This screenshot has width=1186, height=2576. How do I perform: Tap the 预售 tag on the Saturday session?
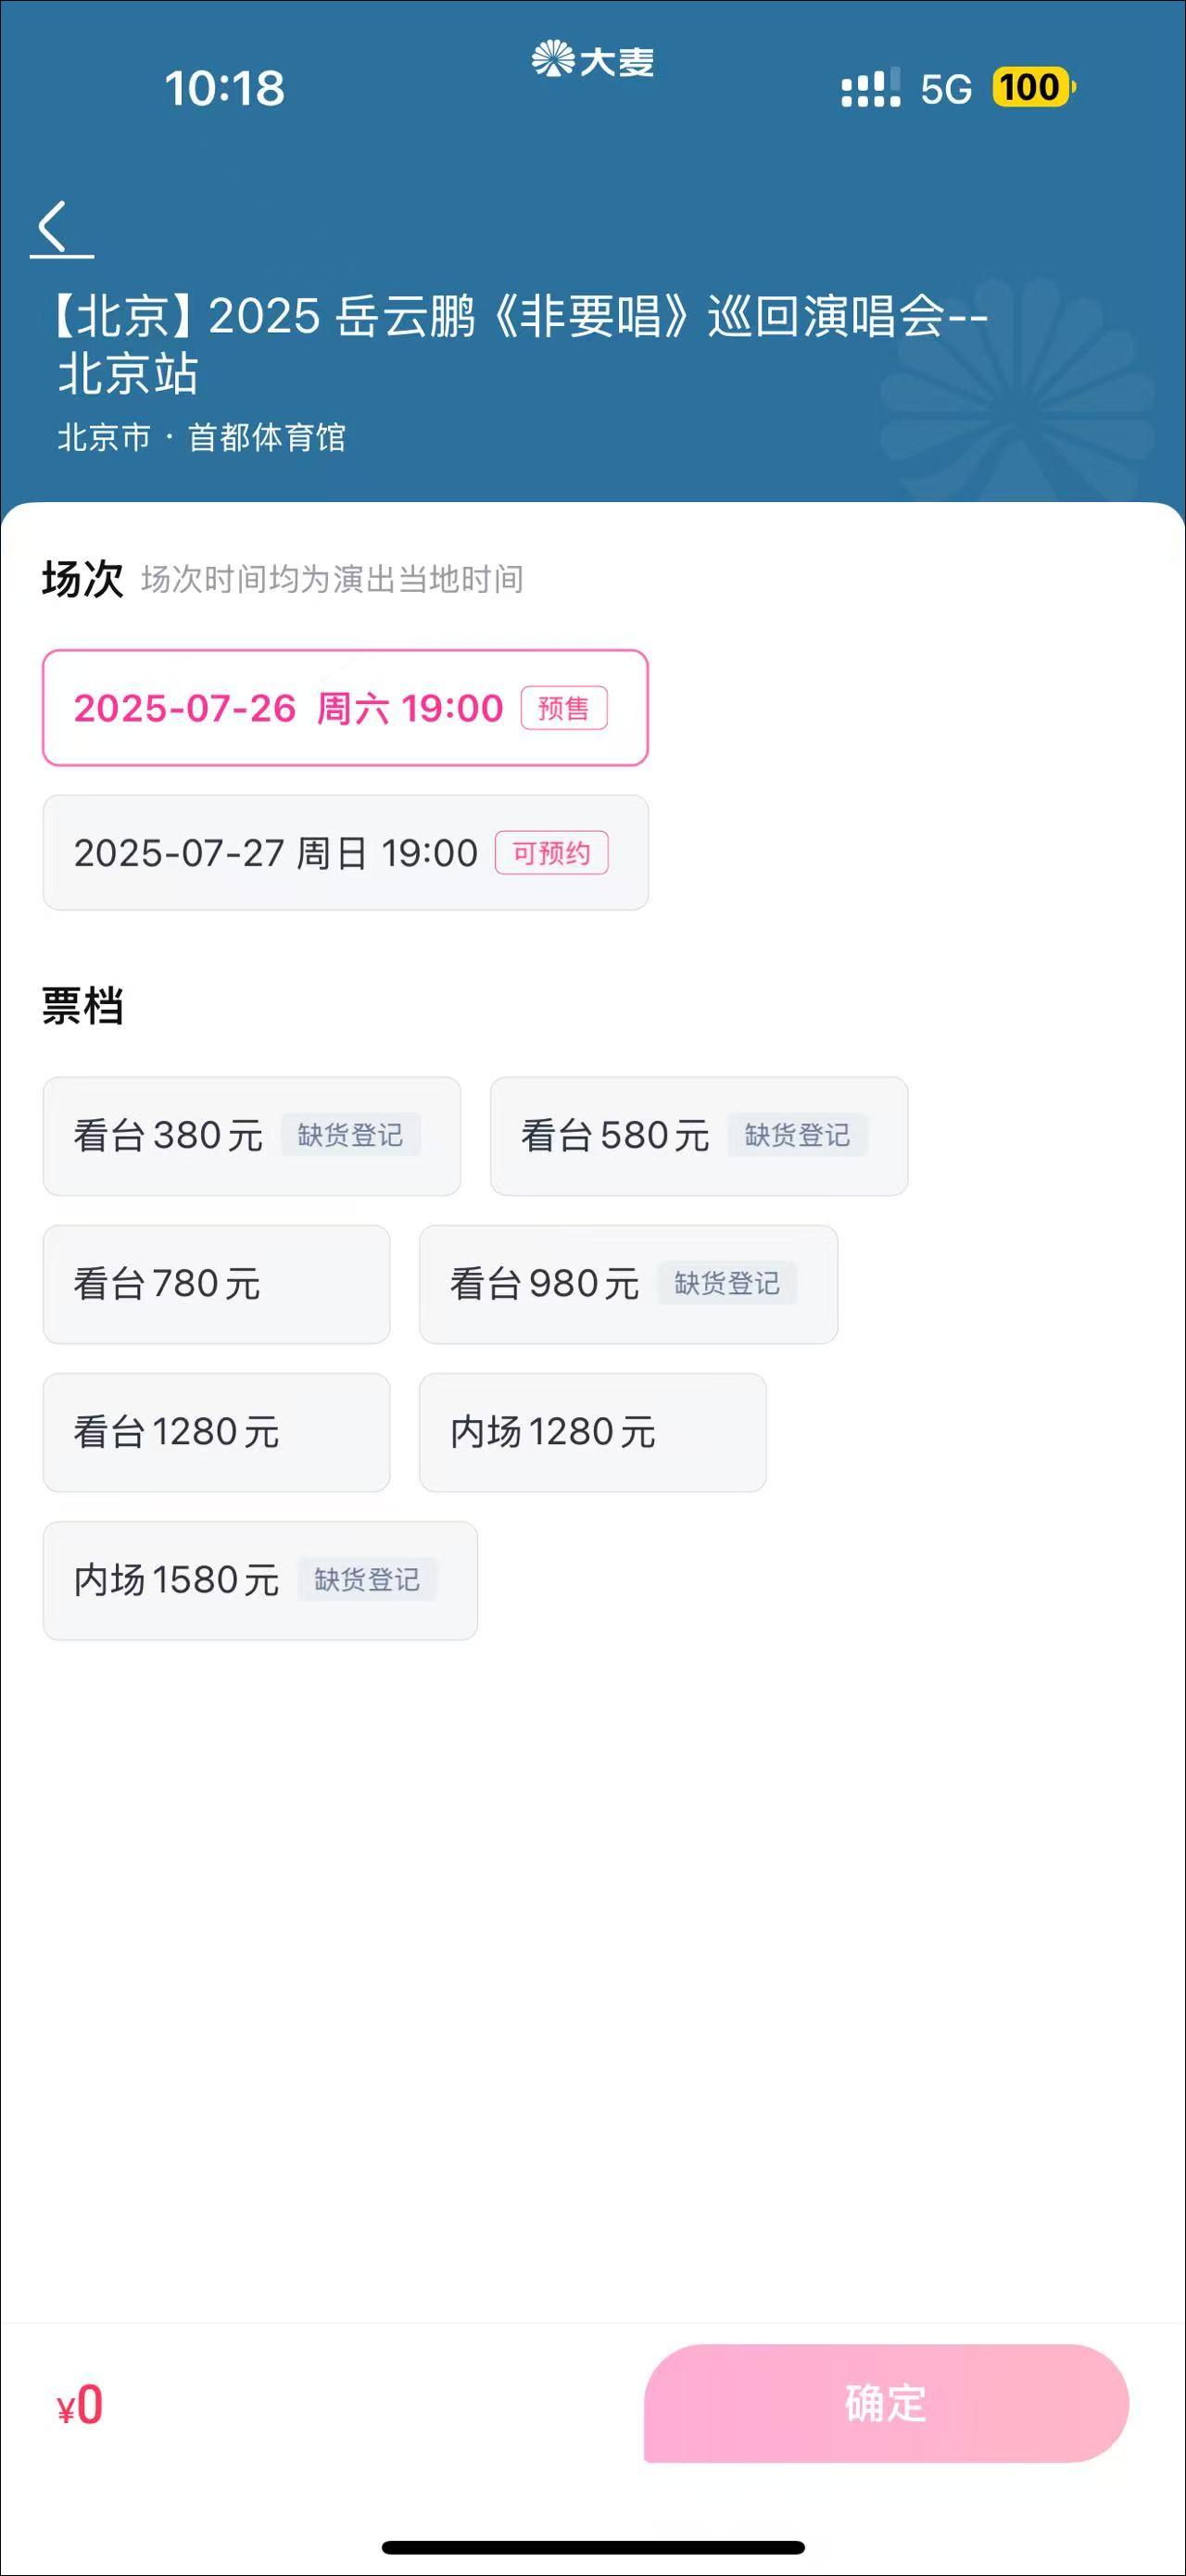click(x=563, y=708)
